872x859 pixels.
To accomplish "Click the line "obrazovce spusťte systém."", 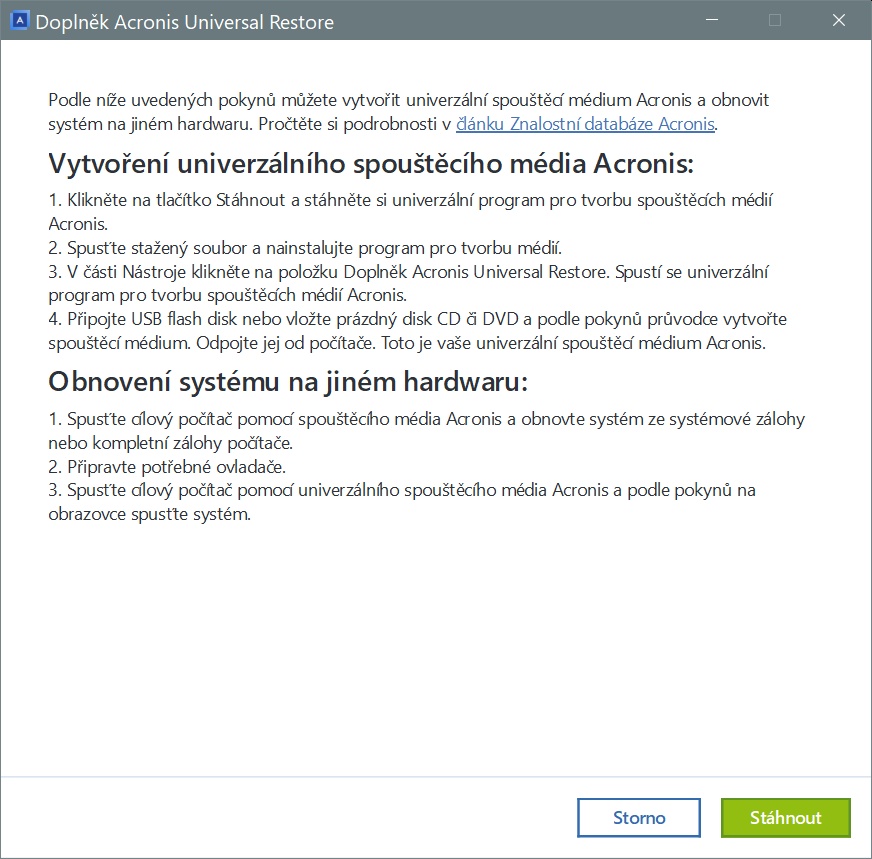I will coord(150,514).
